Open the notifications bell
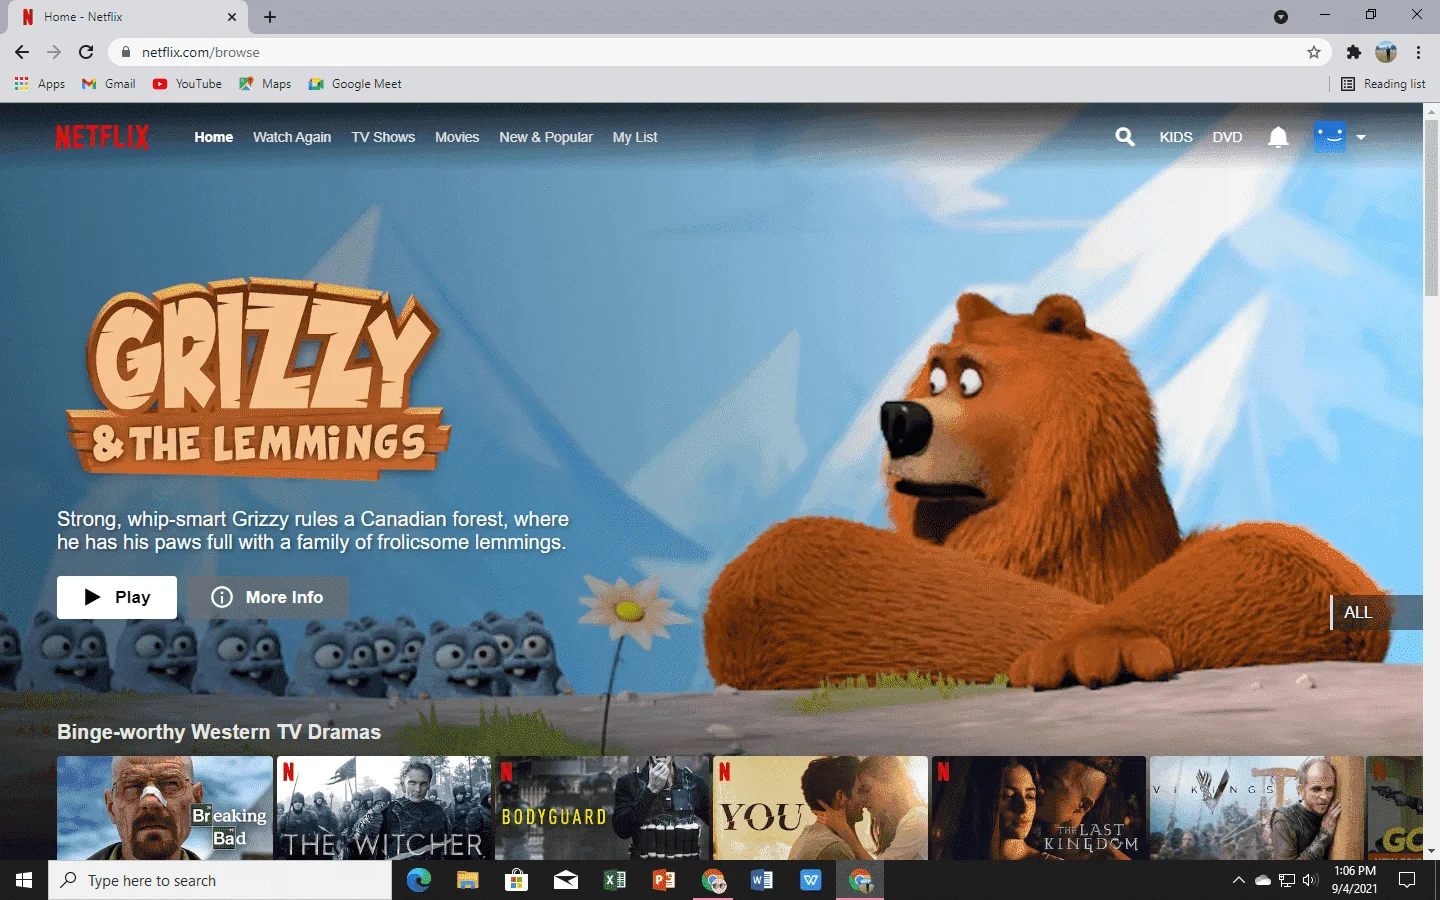This screenshot has height=900, width=1440. (x=1278, y=137)
